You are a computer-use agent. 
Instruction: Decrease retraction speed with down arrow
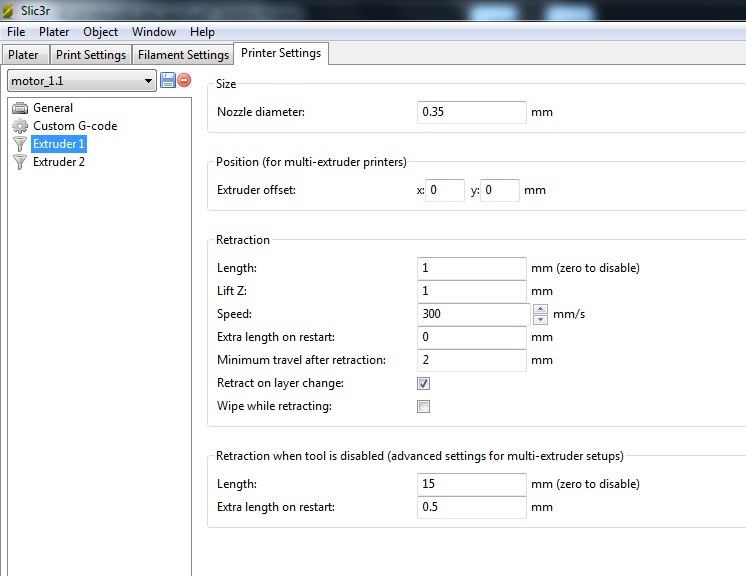[x=541, y=319]
